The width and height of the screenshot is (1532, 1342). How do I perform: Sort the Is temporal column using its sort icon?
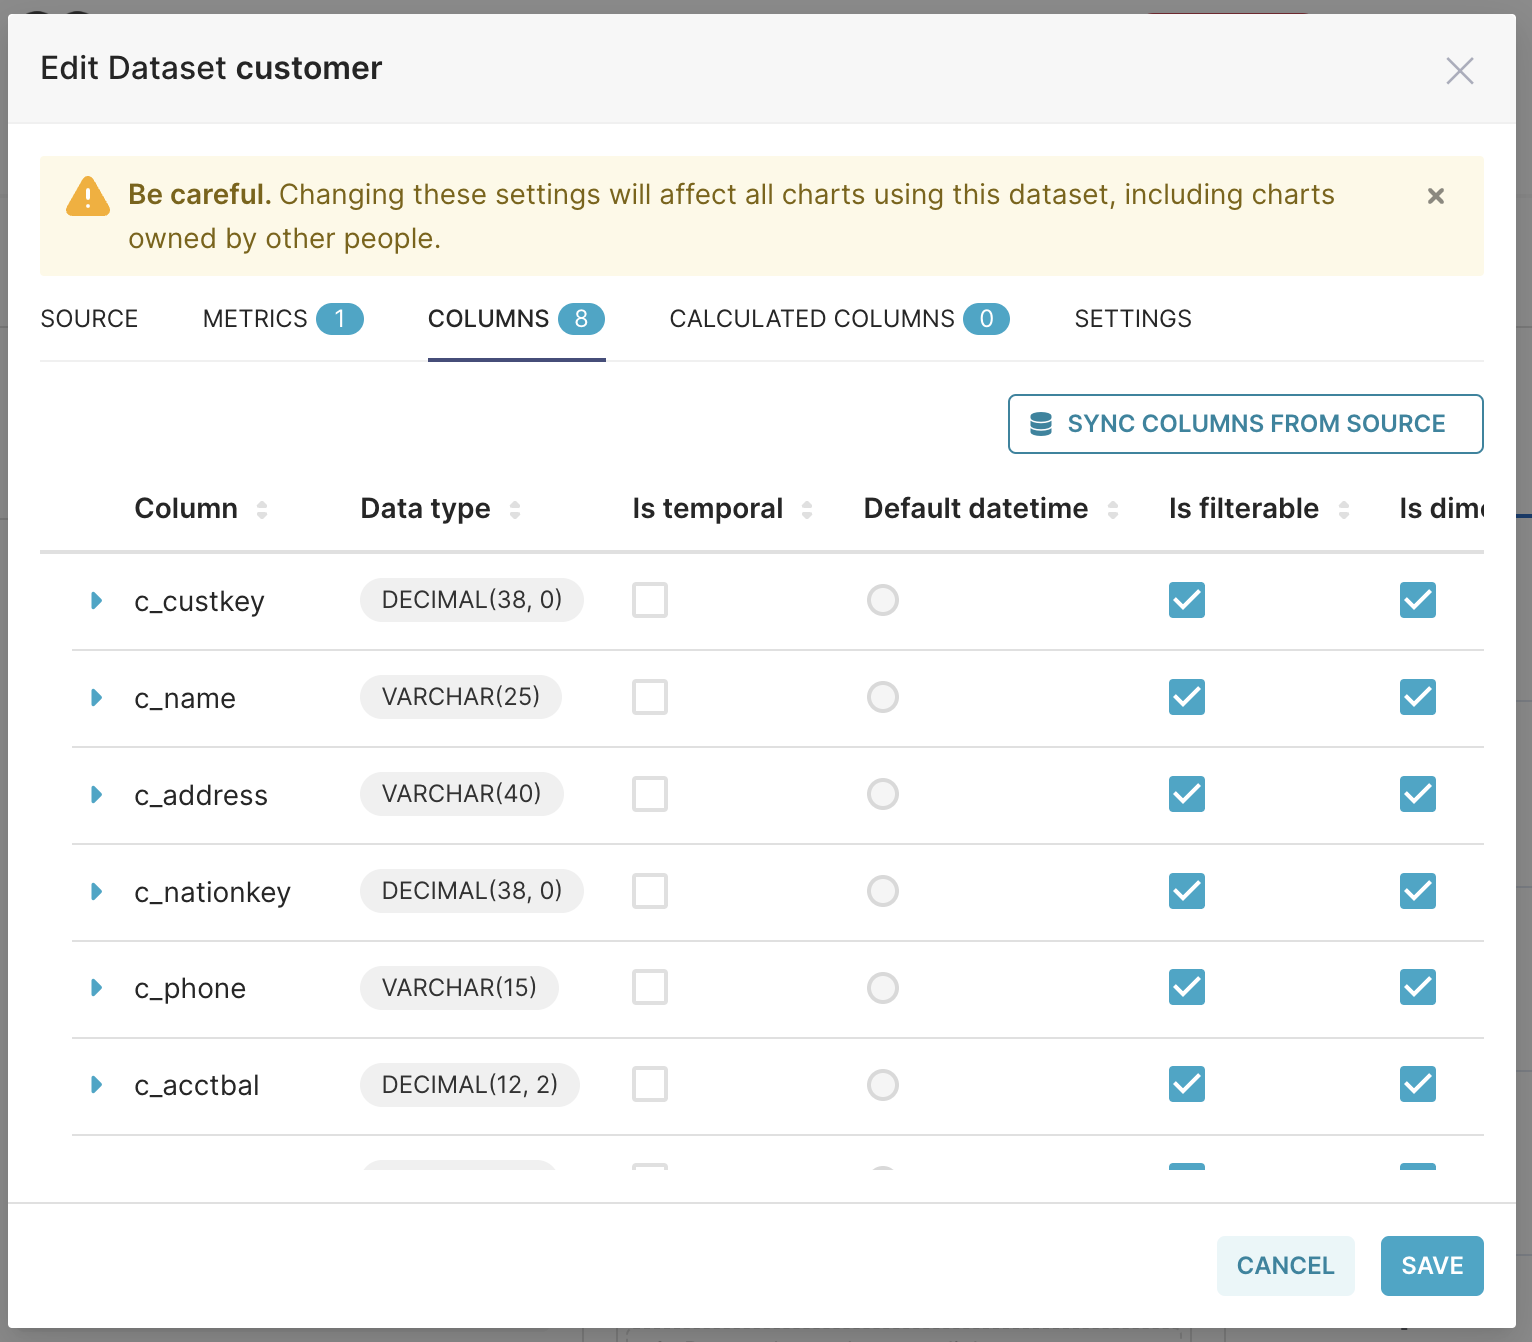[x=807, y=508]
